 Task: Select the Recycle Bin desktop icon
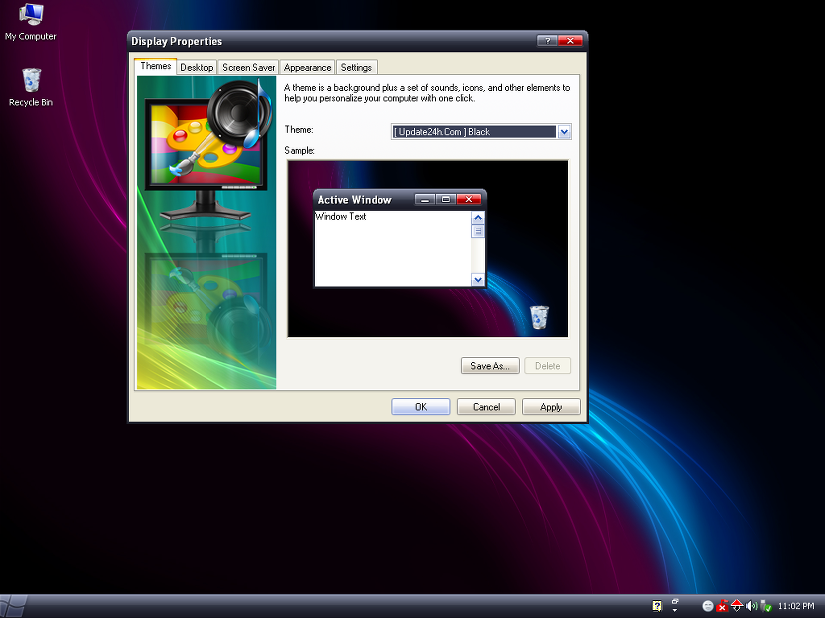click(x=31, y=87)
